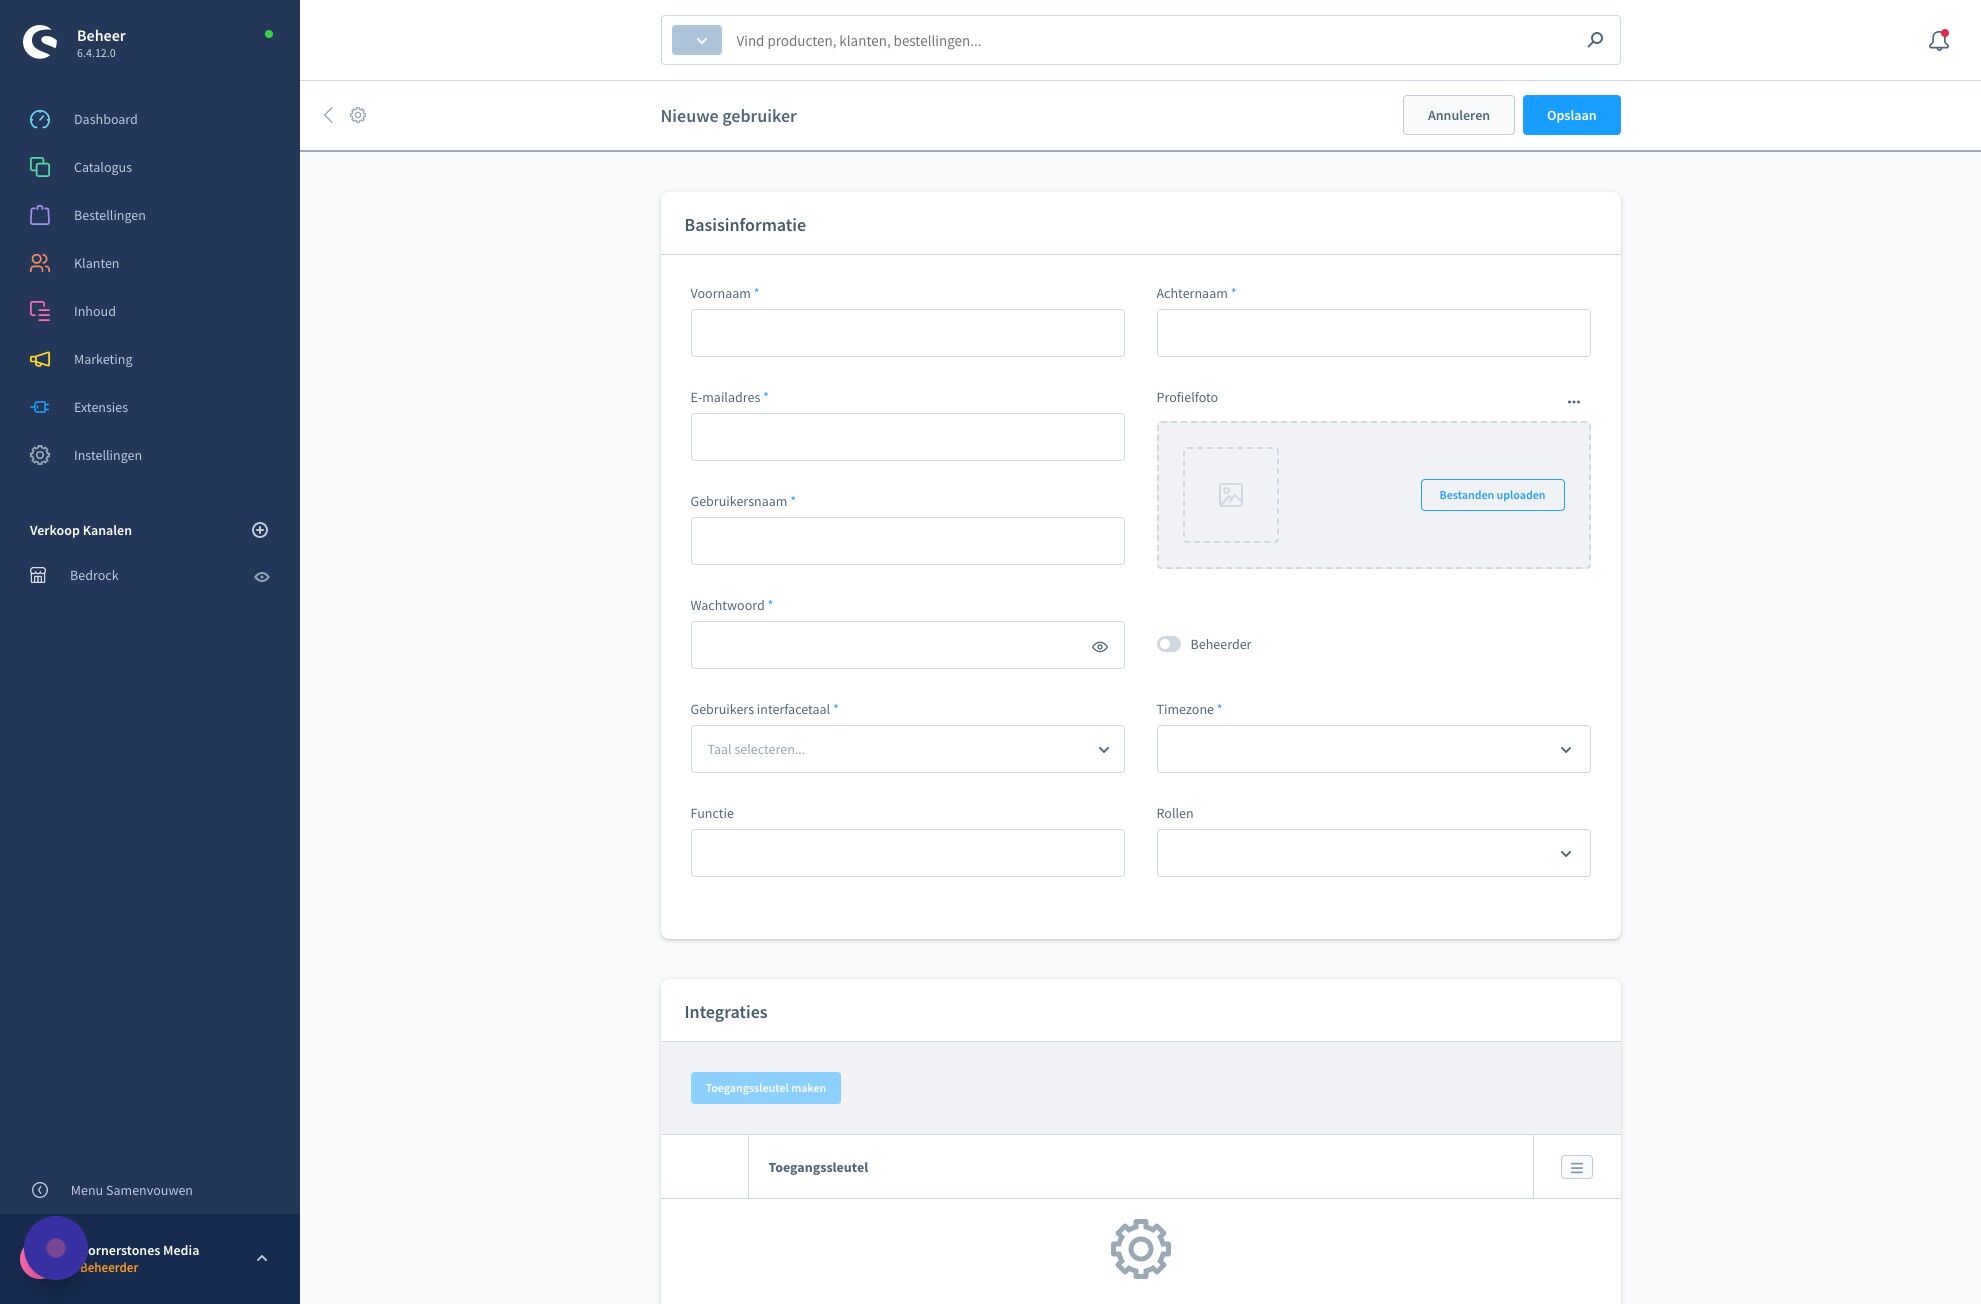The image size is (1981, 1304).
Task: Click Menu Samenvouwen label
Action: [132, 1190]
